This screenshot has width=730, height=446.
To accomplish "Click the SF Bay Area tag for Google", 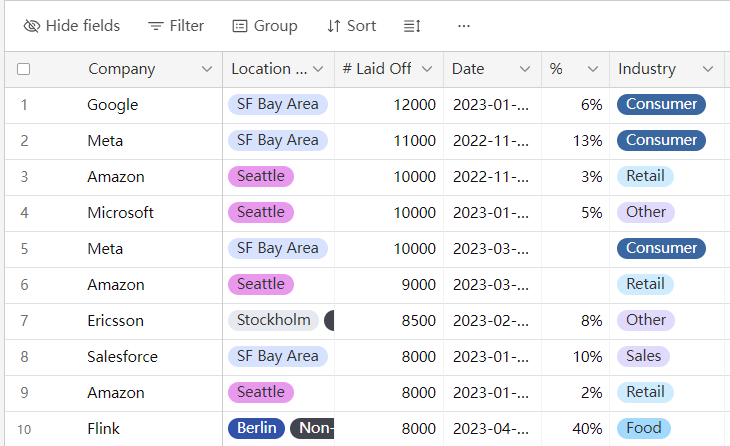I will tap(278, 104).
